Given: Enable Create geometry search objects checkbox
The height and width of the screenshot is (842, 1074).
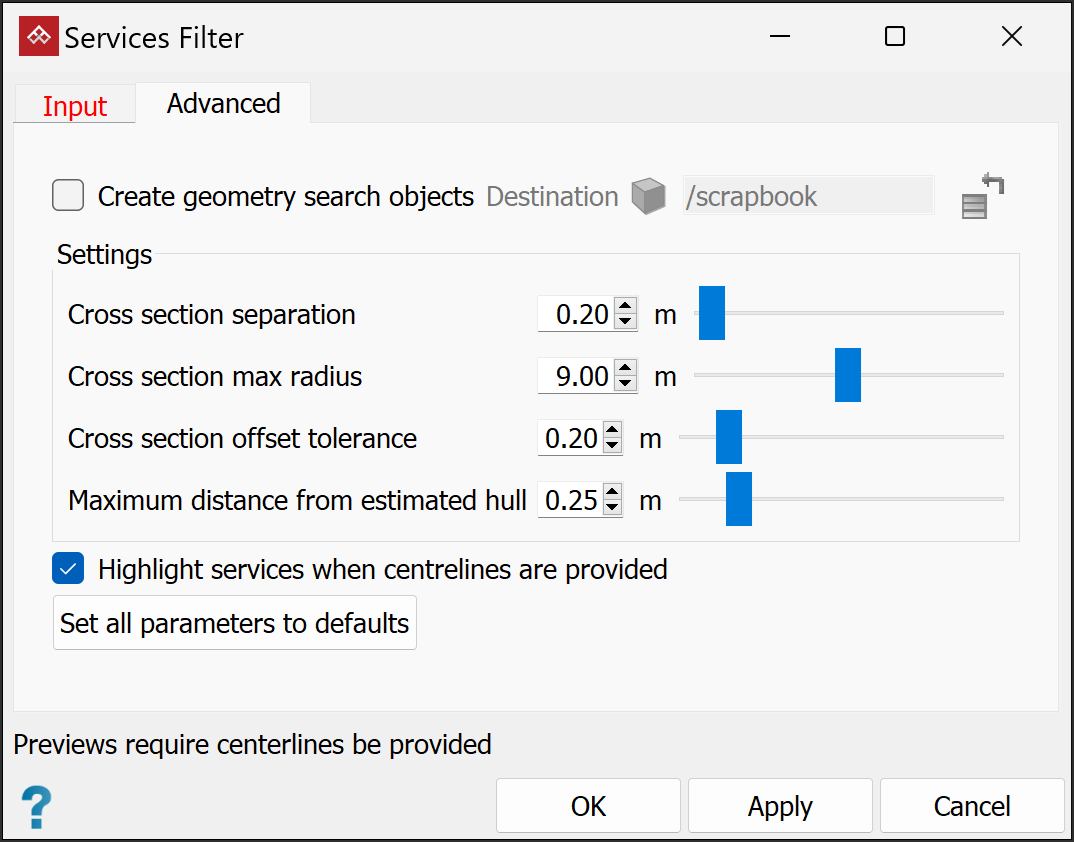Looking at the screenshot, I should (68, 196).
